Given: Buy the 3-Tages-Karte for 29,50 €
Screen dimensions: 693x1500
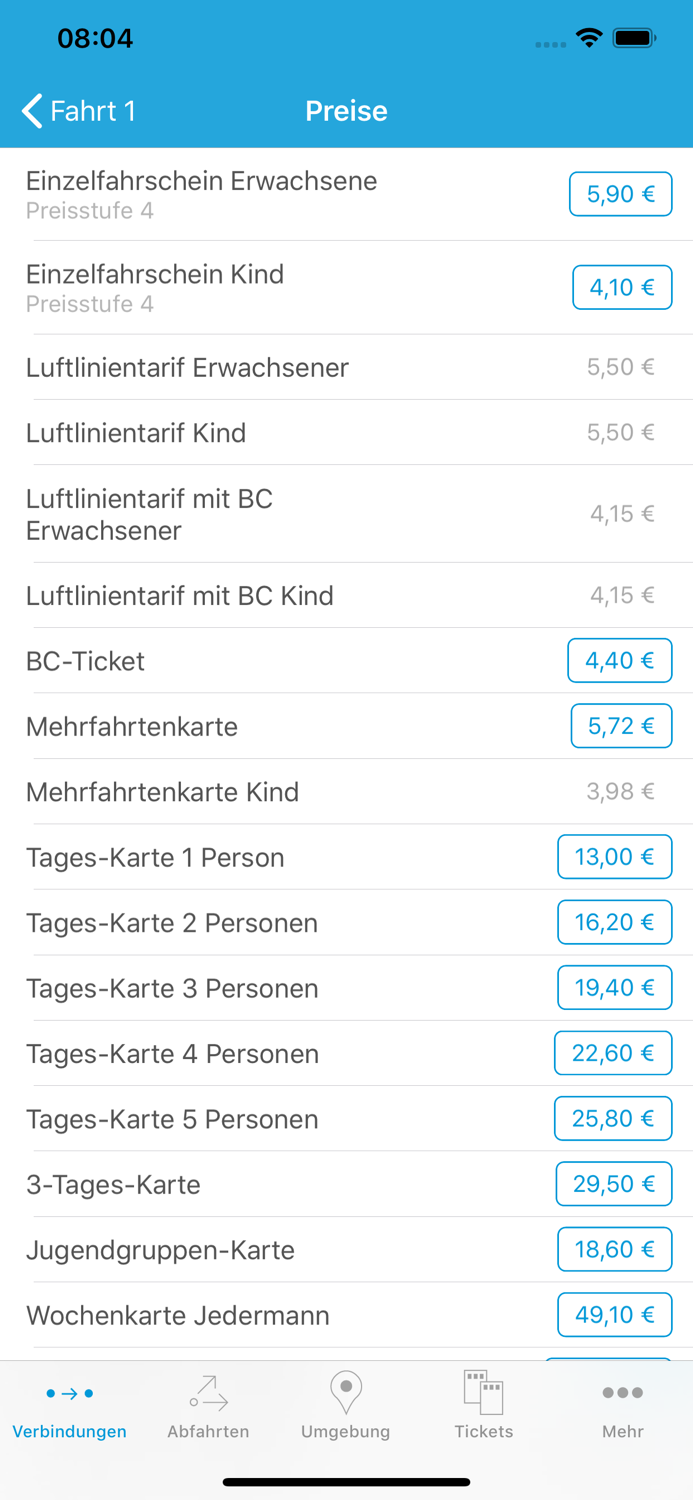Looking at the screenshot, I should click(613, 1184).
